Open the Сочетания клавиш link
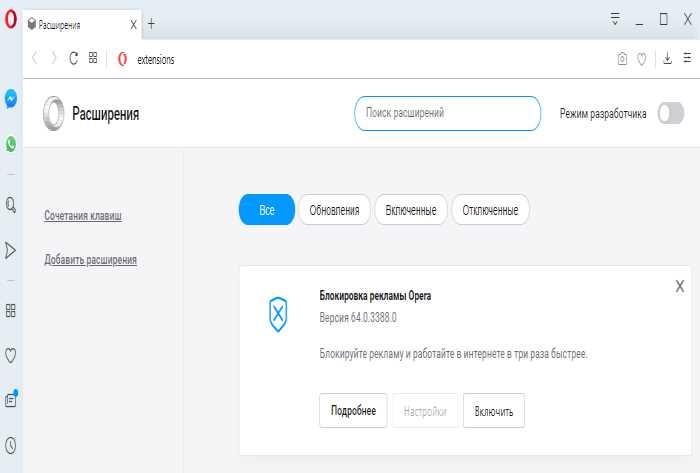The height and width of the screenshot is (473, 700). point(89,216)
